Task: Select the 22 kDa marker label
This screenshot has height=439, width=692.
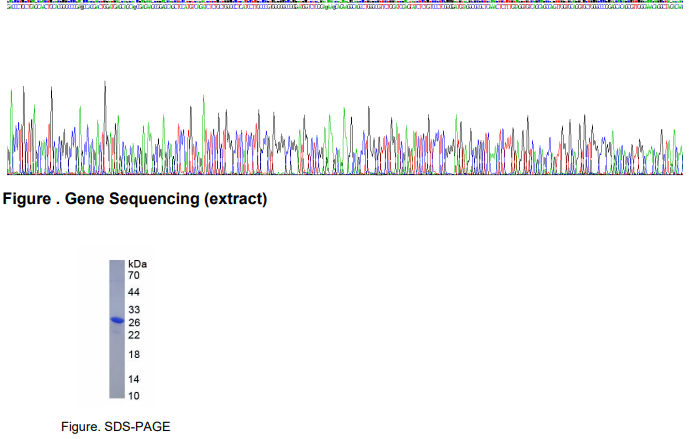Action: pos(134,335)
